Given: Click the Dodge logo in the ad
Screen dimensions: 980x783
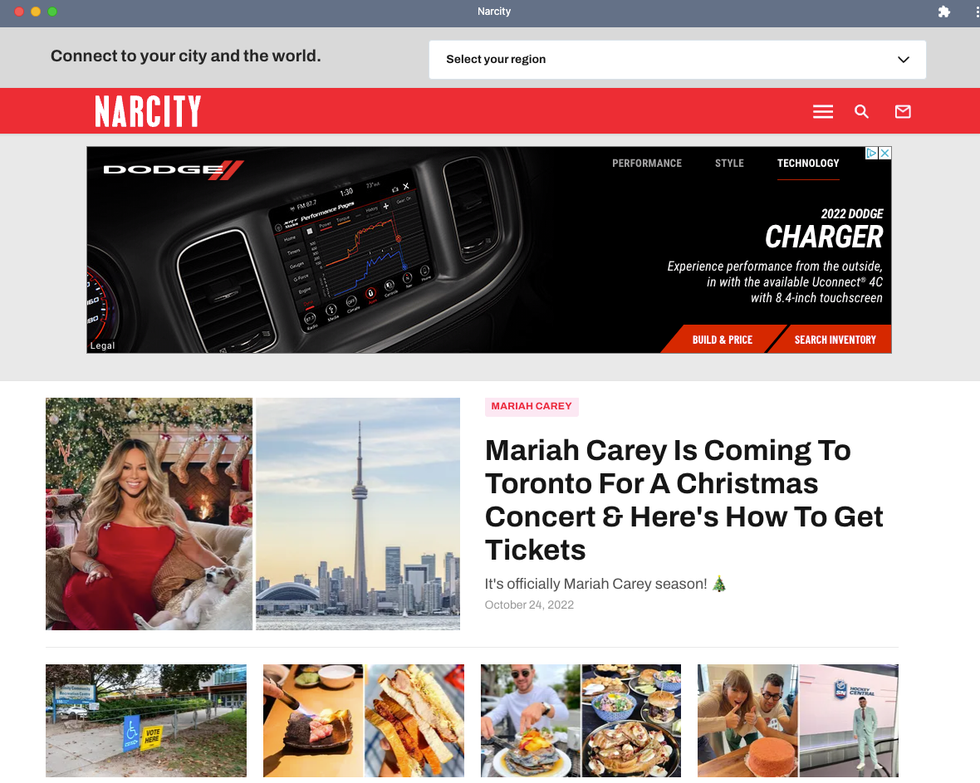Looking at the screenshot, I should 173,170.
